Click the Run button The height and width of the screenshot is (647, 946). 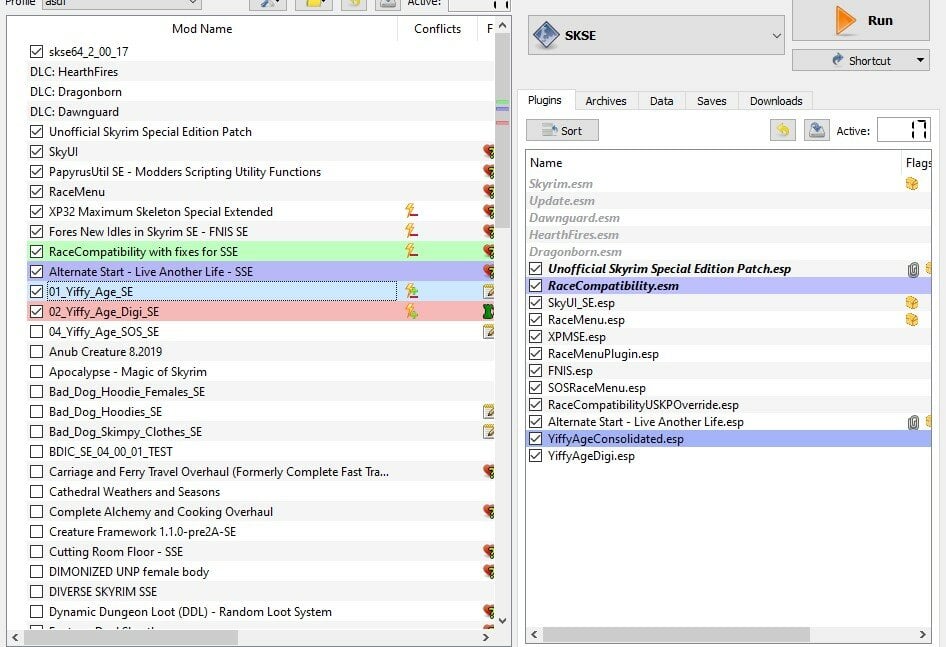tap(861, 20)
